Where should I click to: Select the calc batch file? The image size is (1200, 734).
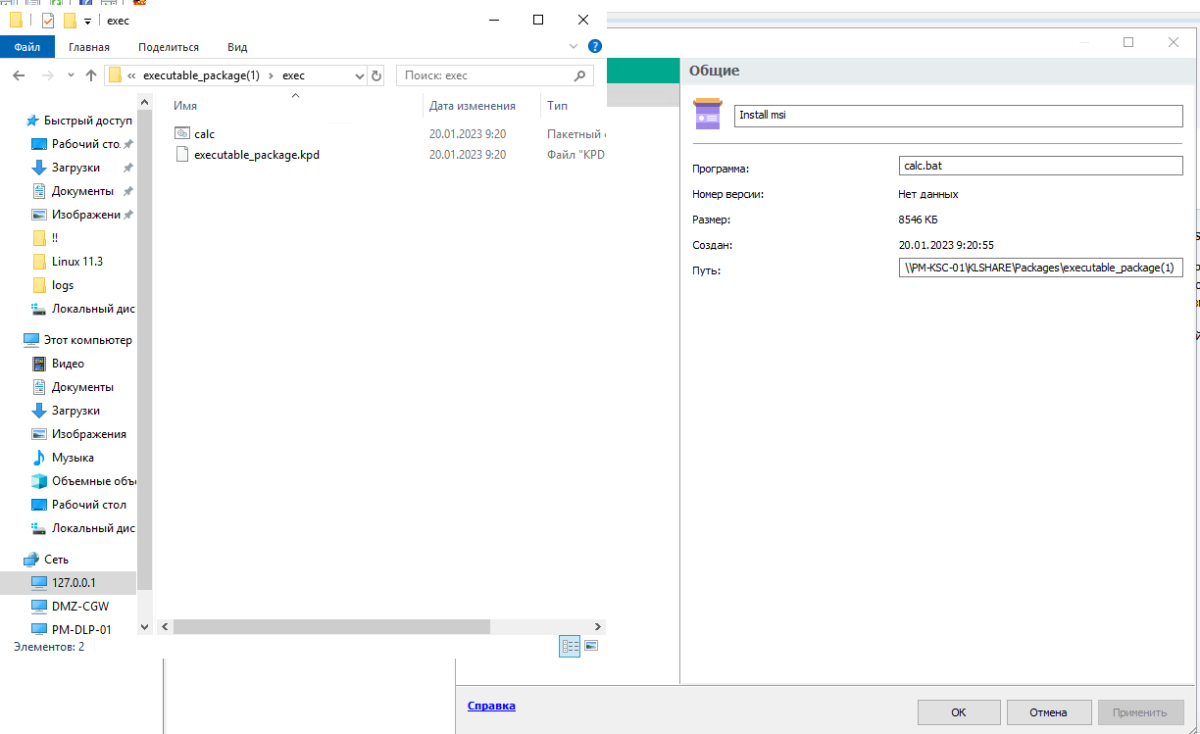click(x=204, y=134)
